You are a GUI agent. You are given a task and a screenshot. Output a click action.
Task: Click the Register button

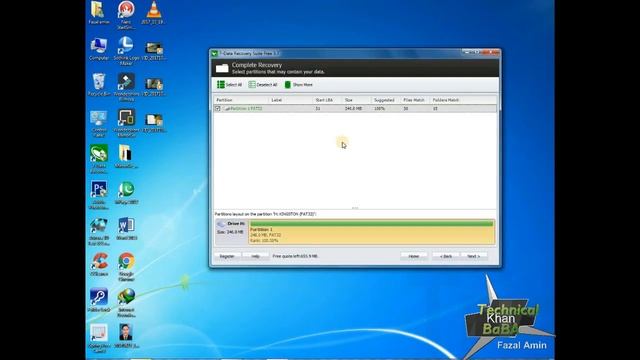coord(227,256)
